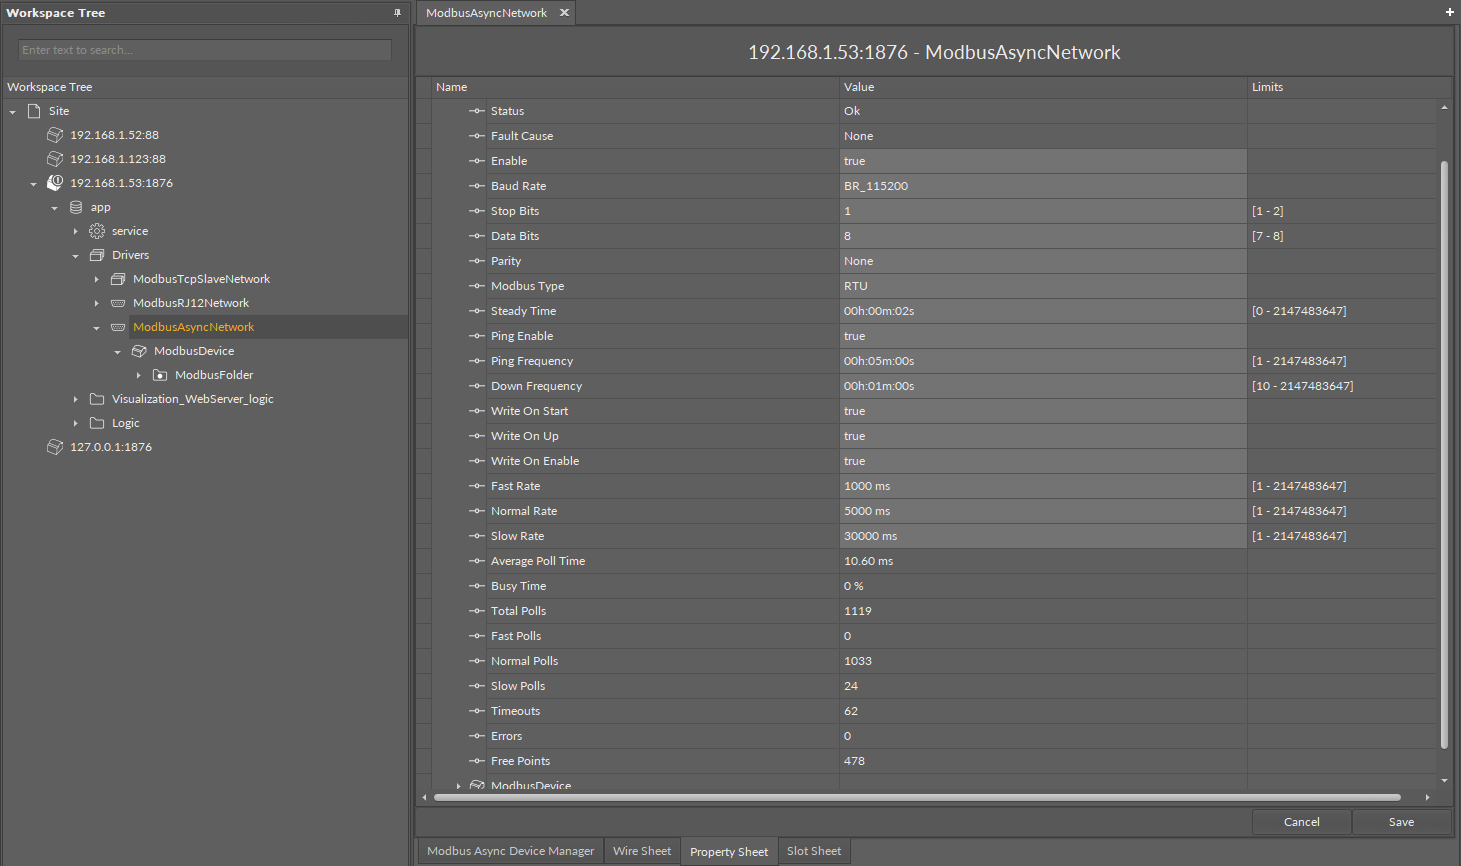Click the ModbusFolder folder icon
The width and height of the screenshot is (1461, 866).
point(160,375)
